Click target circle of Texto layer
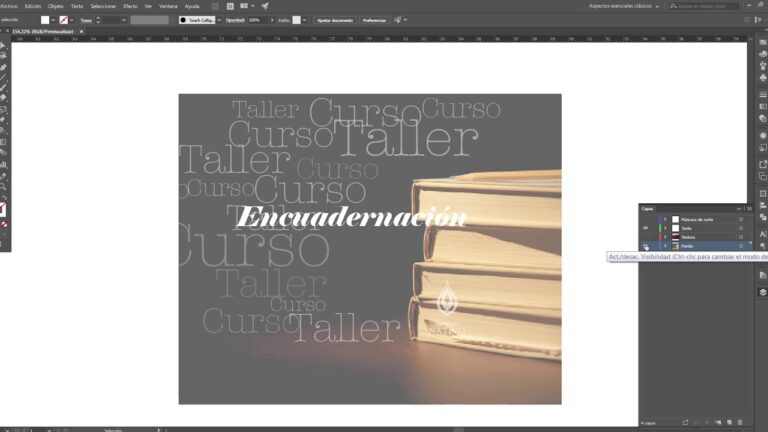Viewport: 768px width, 432px height. click(741, 228)
